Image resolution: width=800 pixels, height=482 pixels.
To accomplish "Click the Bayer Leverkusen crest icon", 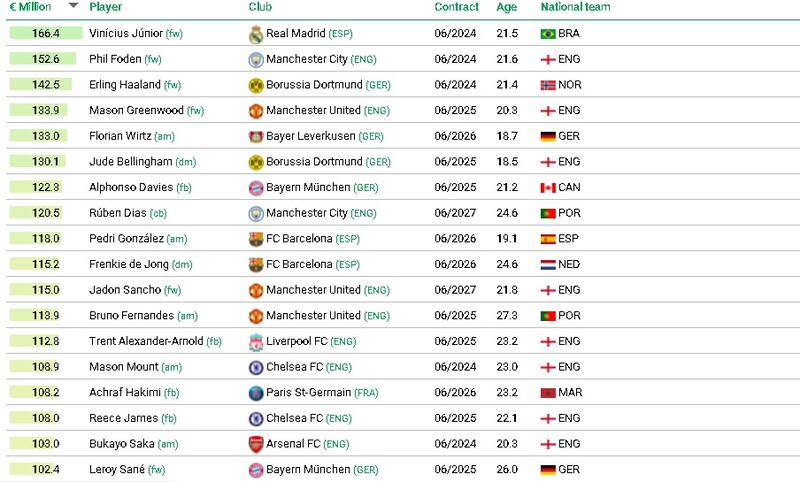I will click(255, 136).
